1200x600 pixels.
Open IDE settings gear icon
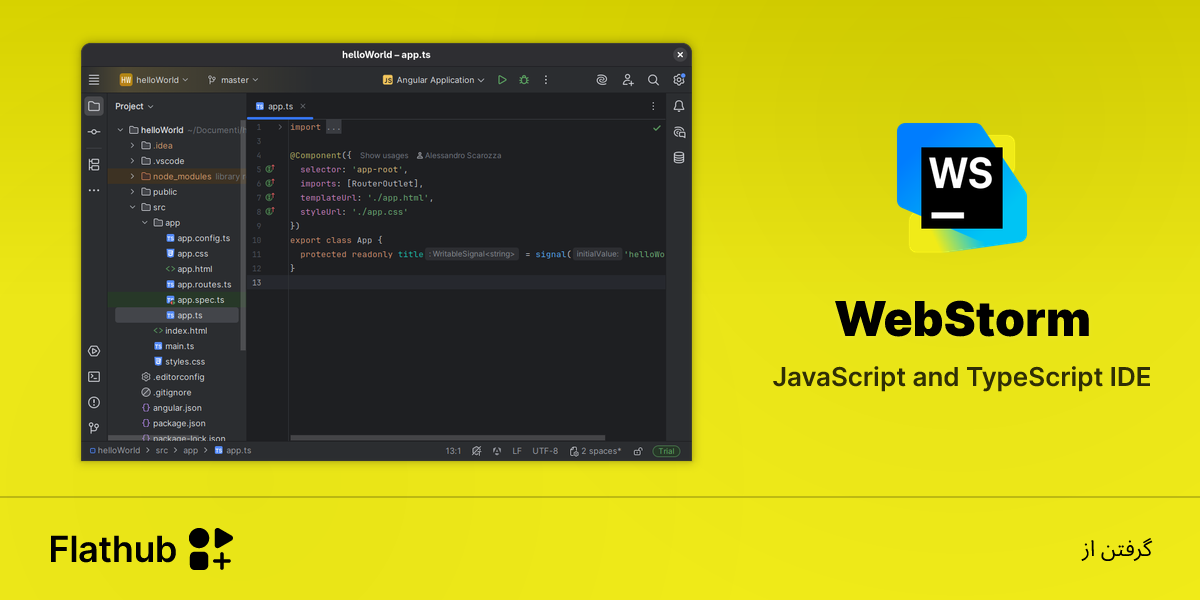coord(679,80)
